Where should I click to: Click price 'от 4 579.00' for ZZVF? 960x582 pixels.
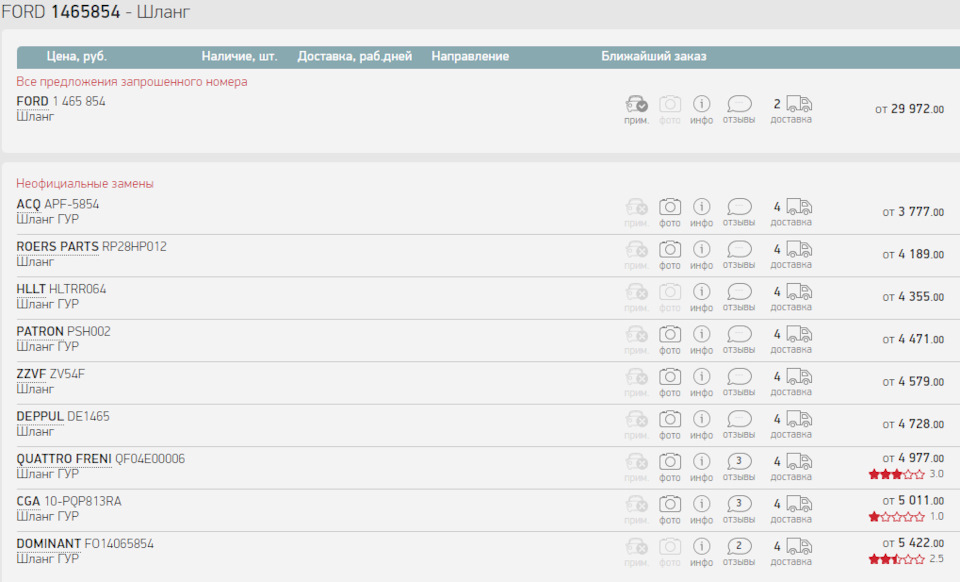913,381
